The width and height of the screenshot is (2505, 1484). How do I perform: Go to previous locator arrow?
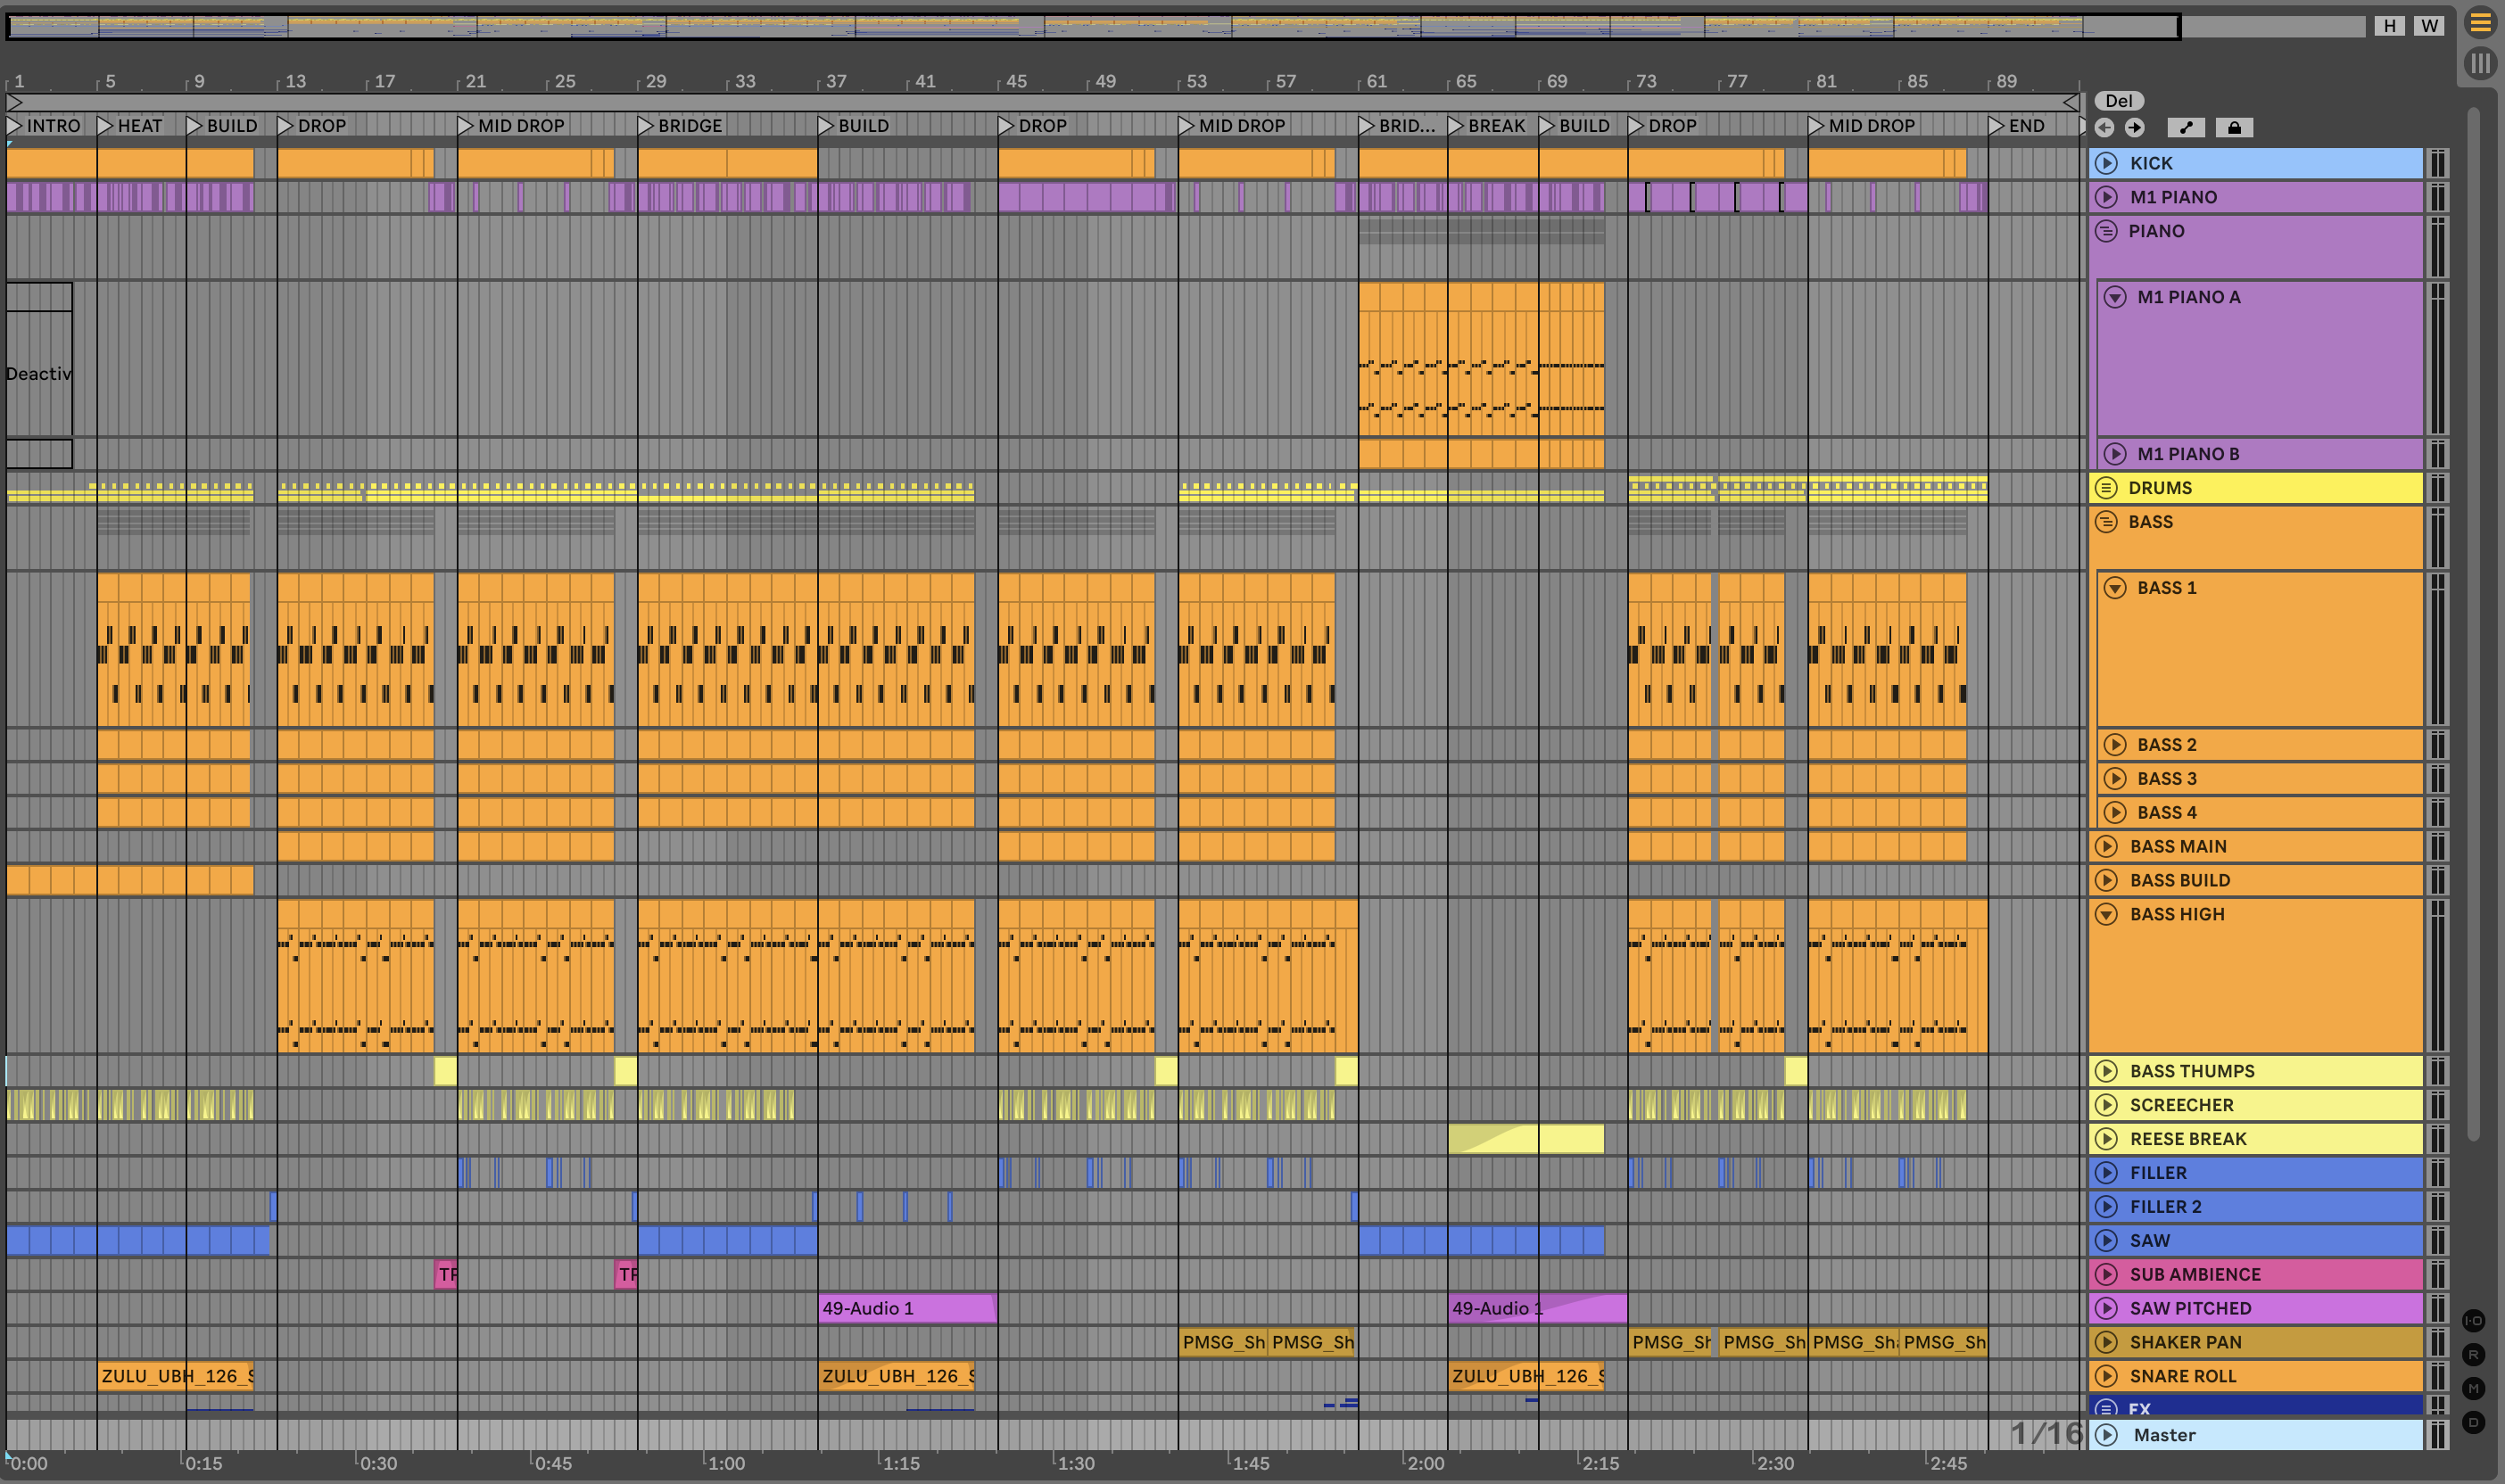[x=2104, y=127]
